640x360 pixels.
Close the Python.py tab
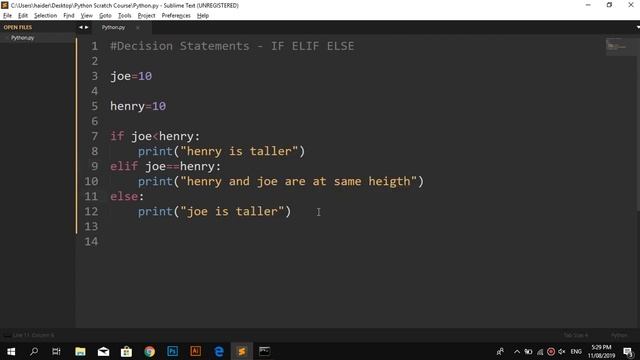[138, 27]
